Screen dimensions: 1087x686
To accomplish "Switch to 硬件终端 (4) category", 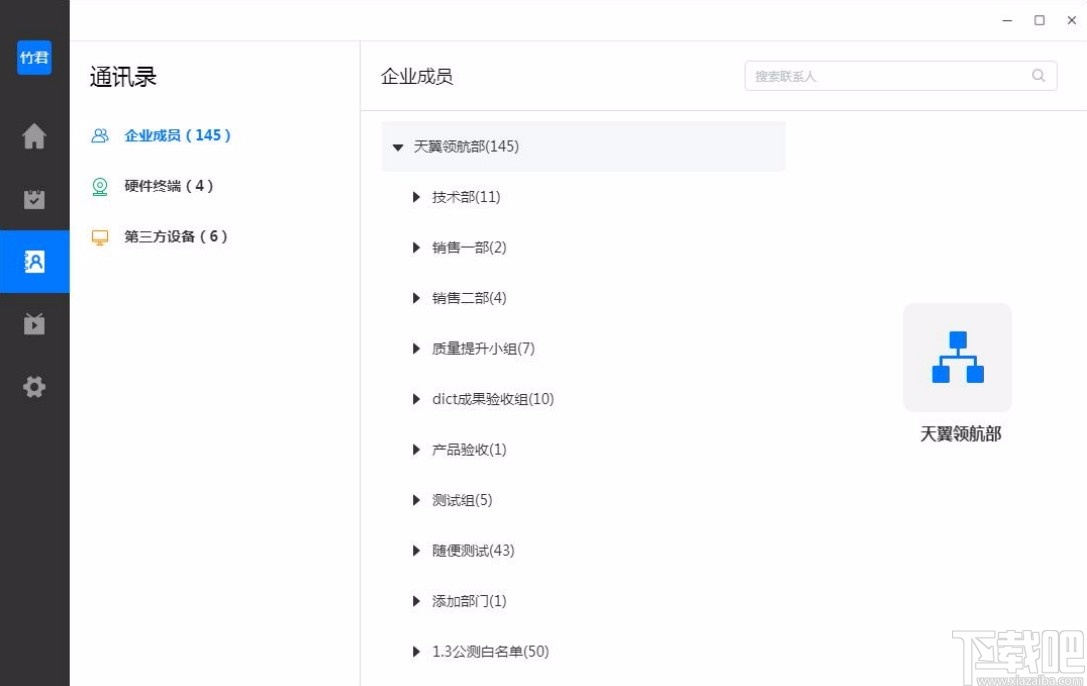I will coord(168,186).
